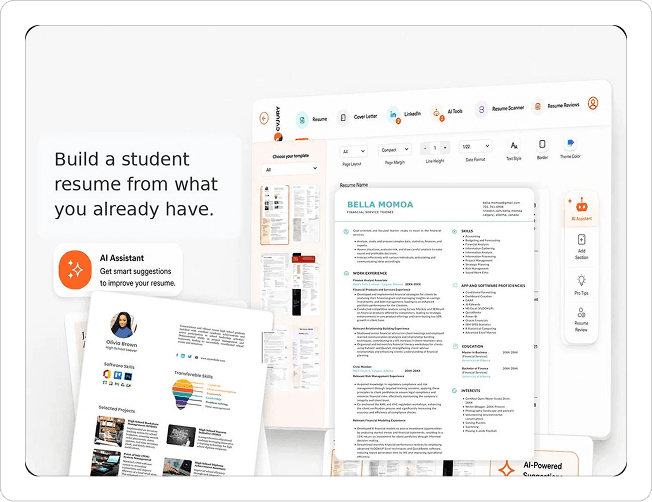Open the Pro Tips lightbulb icon
Screen dimensions: 652x502
click(x=581, y=280)
